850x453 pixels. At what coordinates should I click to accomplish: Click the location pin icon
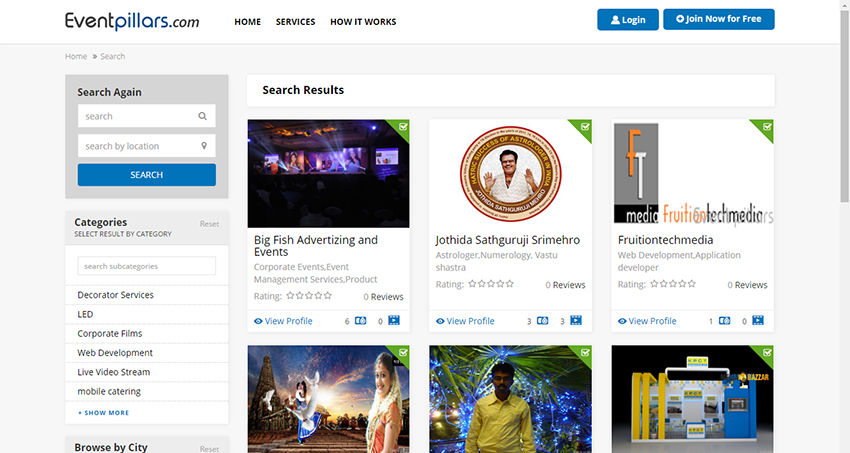click(x=203, y=146)
